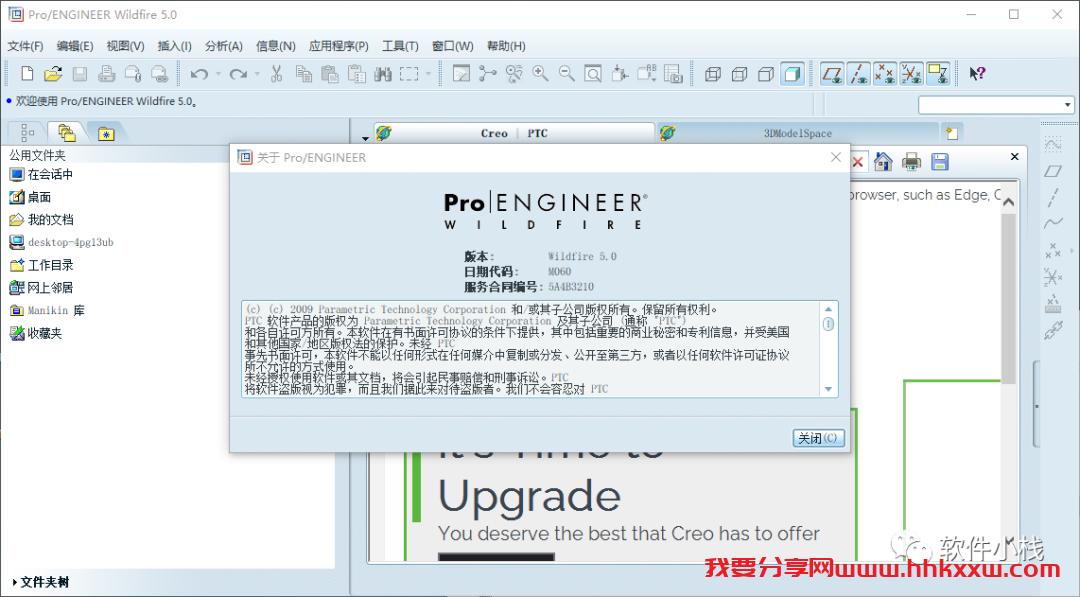Click the Zoom In magnifier icon
The image size is (1080, 597).
[x=541, y=74]
